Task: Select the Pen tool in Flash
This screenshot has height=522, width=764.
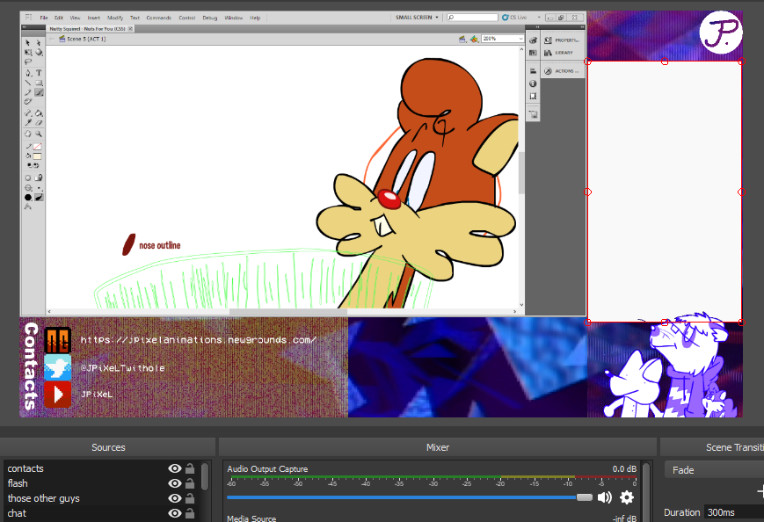Action: click(x=28, y=73)
